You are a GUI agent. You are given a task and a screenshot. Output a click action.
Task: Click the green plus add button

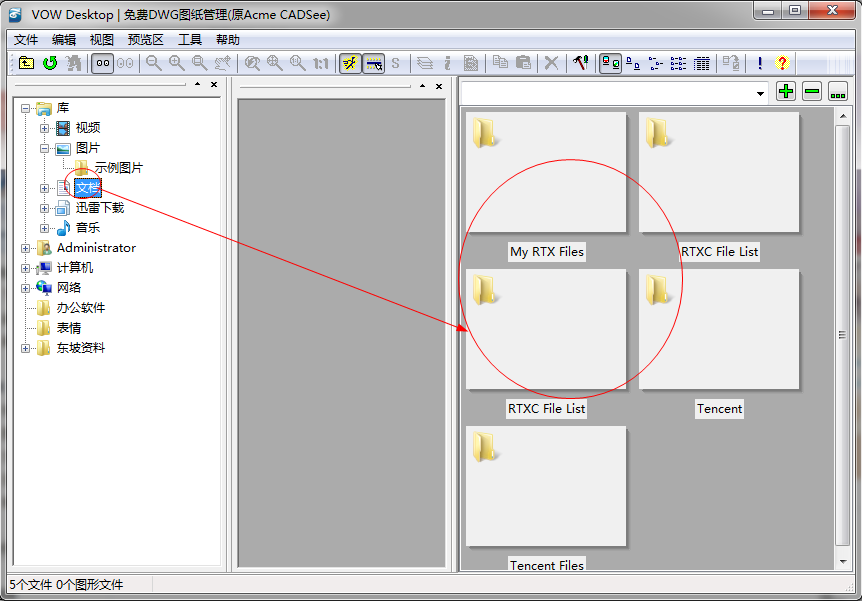(x=786, y=91)
